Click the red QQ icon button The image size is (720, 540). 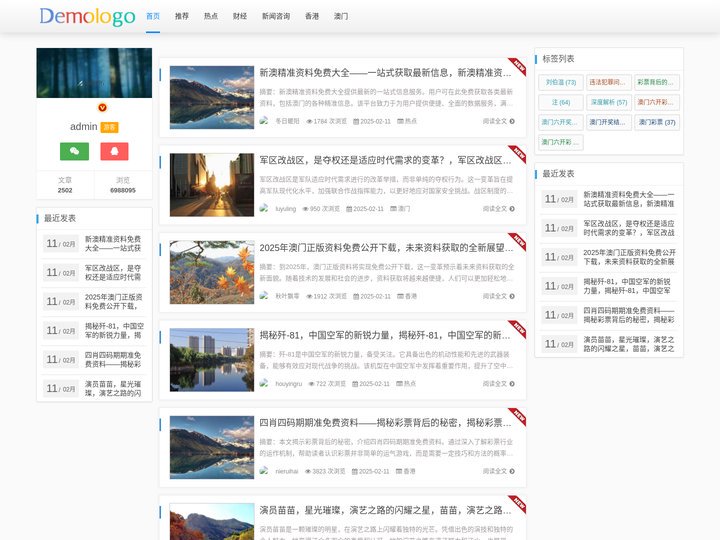tap(114, 151)
